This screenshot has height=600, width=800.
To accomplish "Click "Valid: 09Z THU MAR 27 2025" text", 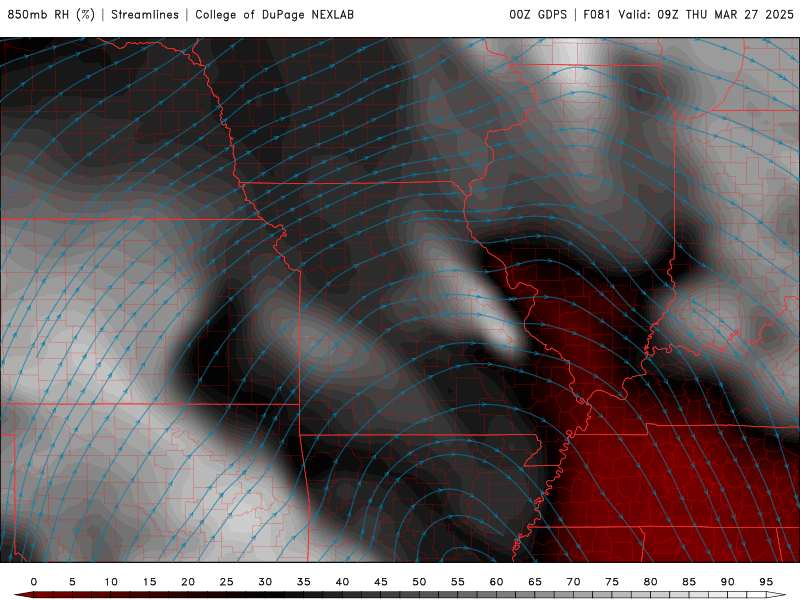I will tap(706, 15).
